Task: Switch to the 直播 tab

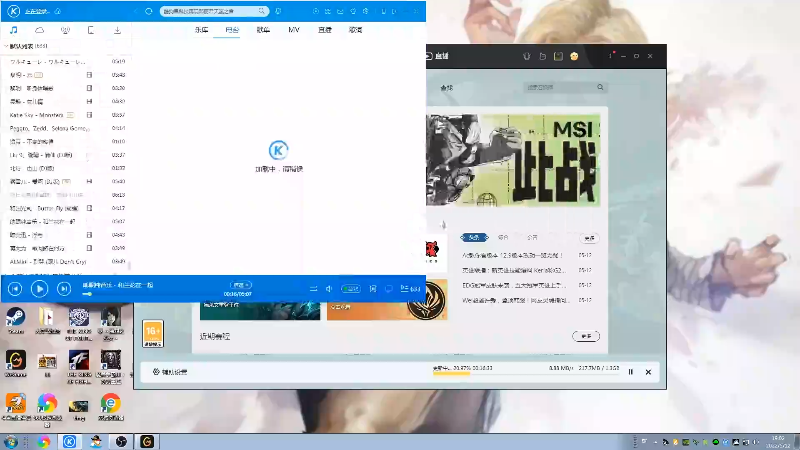Action: 324,30
